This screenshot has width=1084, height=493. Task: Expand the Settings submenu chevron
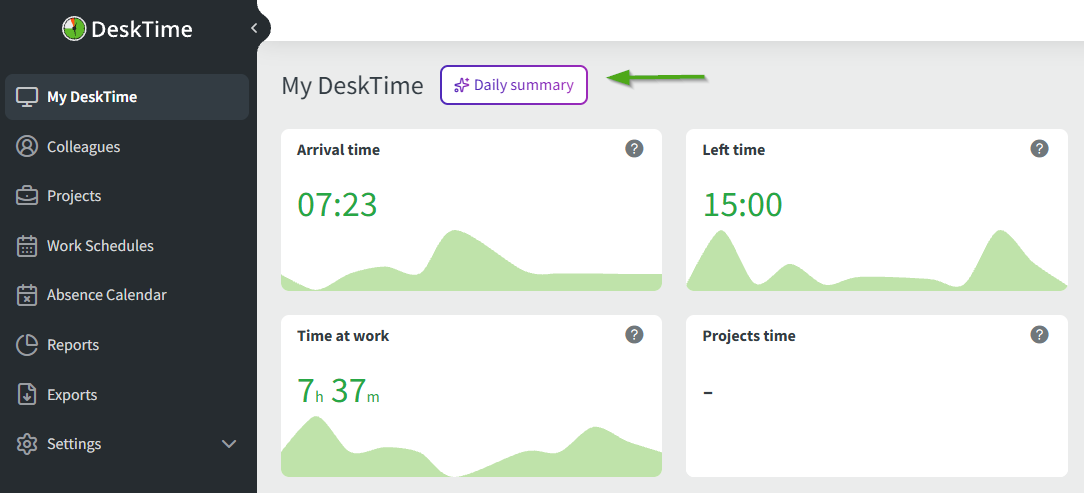tap(229, 444)
